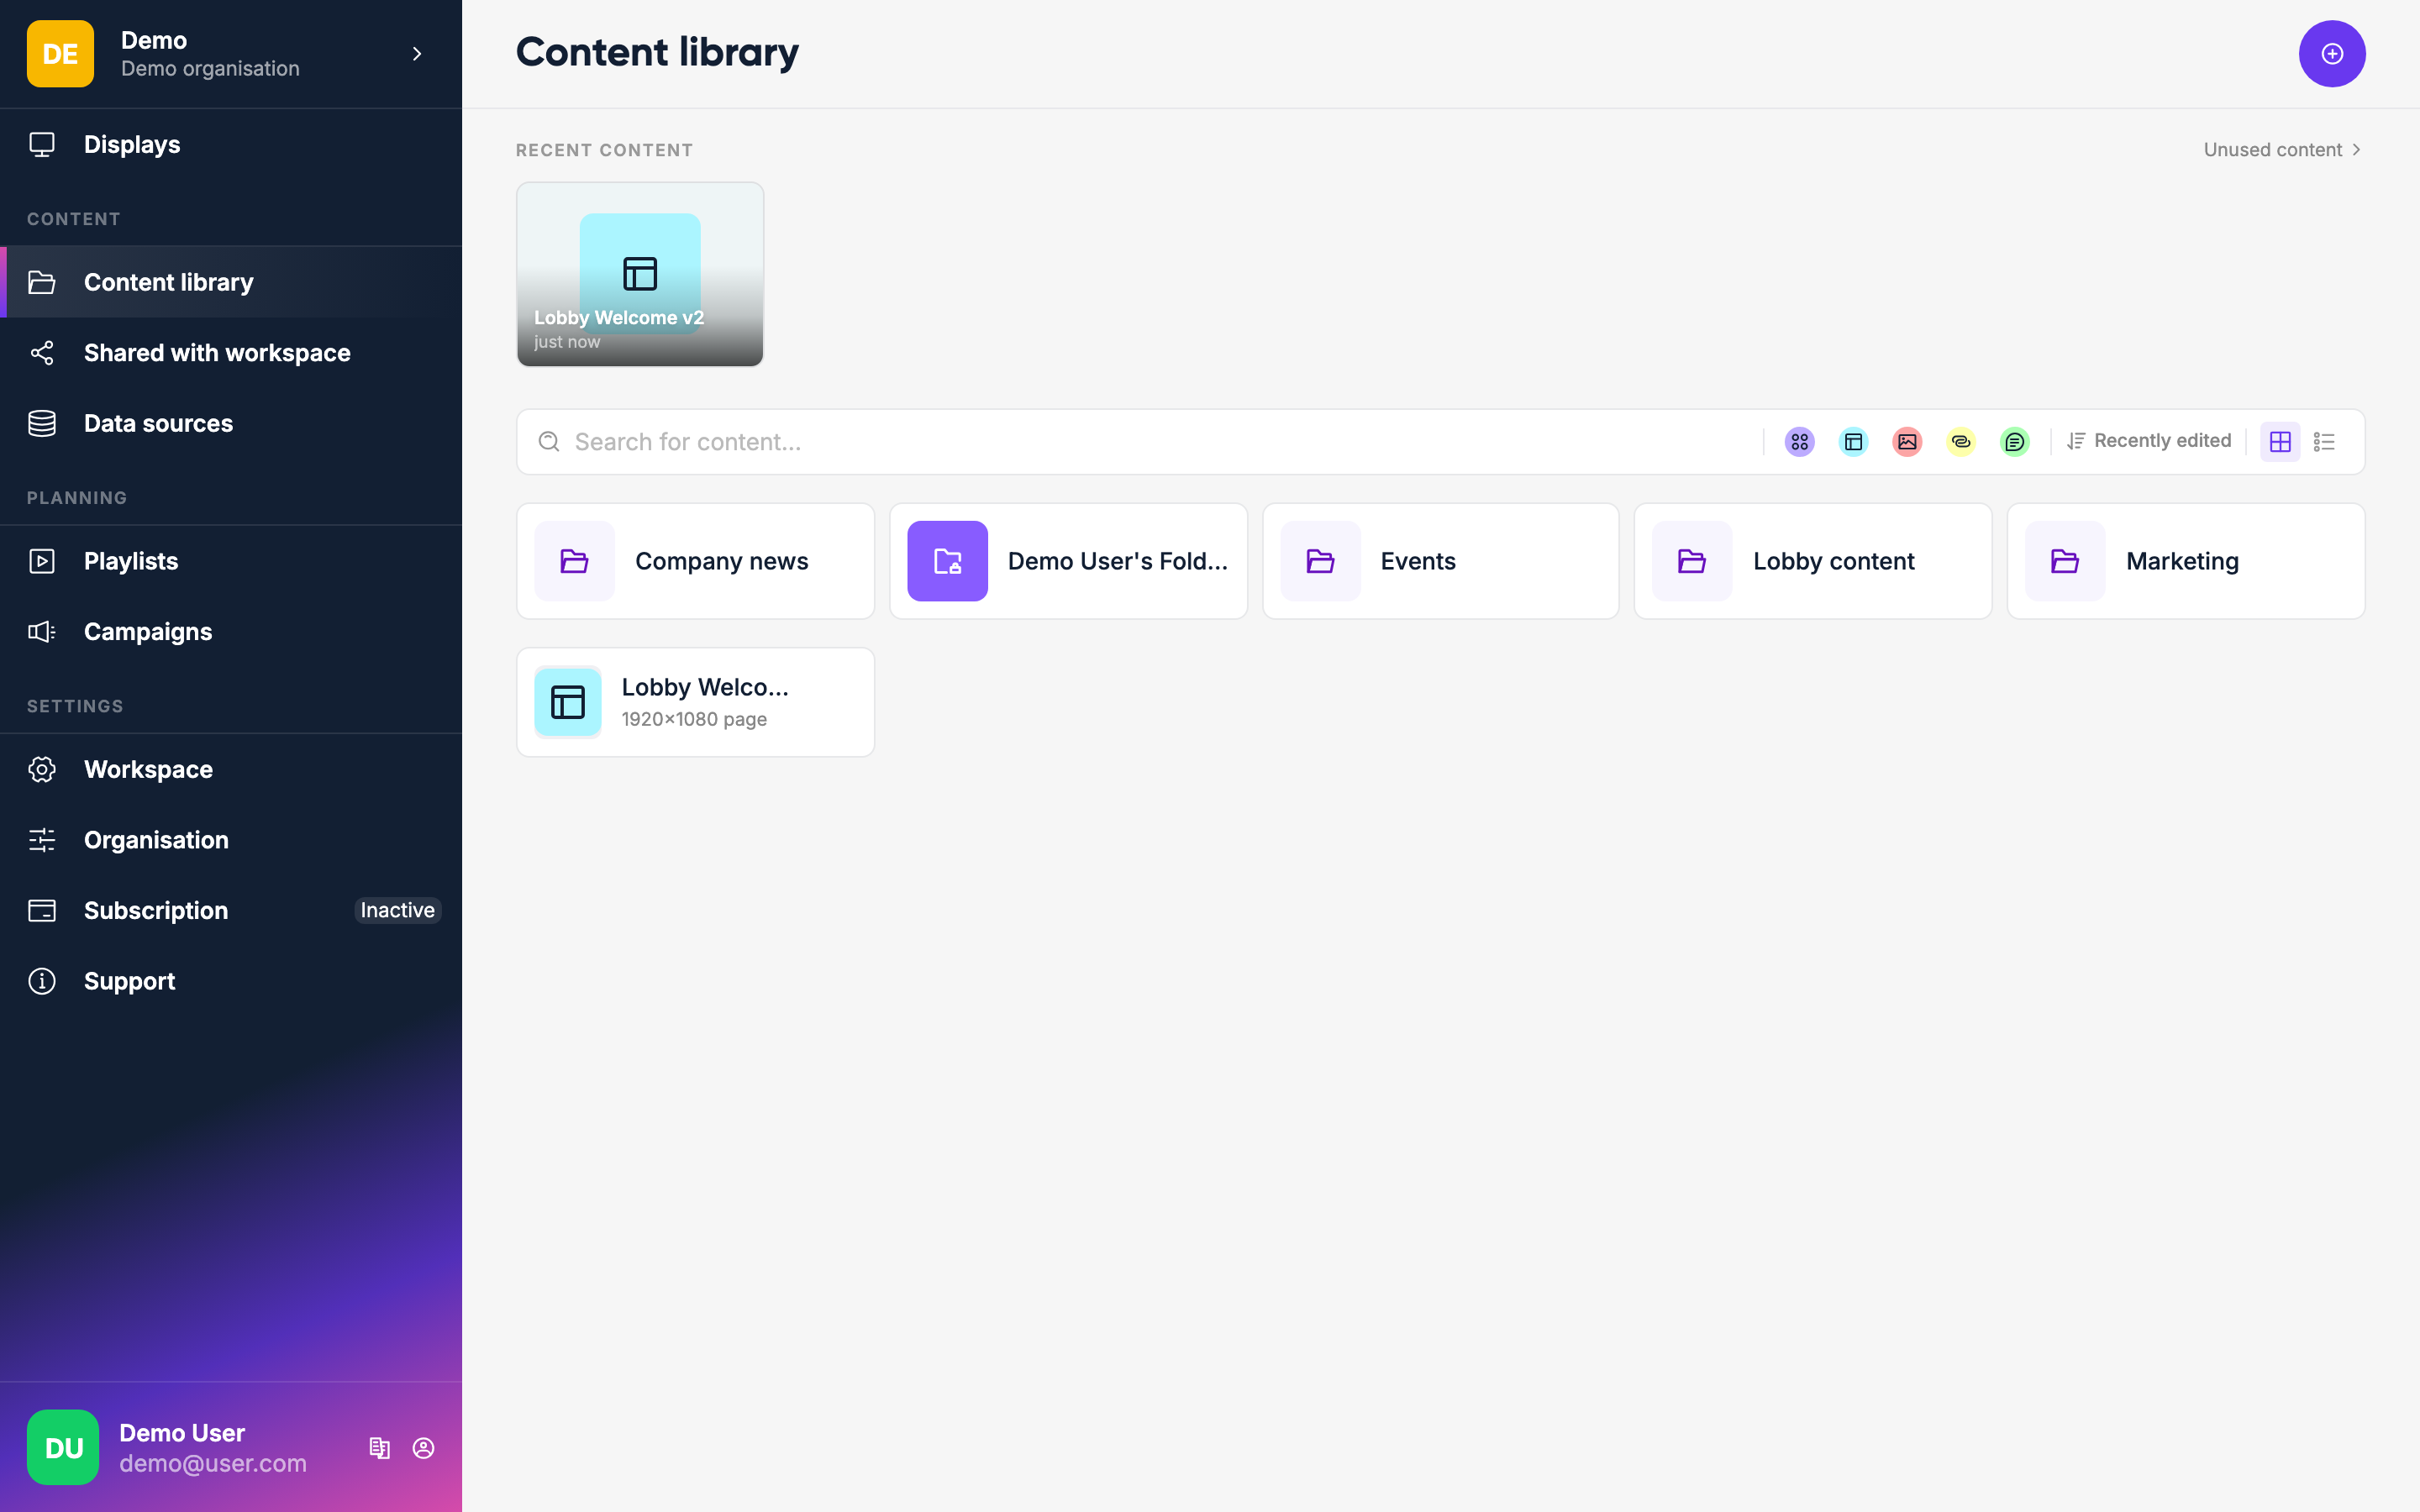The height and width of the screenshot is (1512, 2420).
Task: Click the purple create content button
Action: coord(2331,53)
